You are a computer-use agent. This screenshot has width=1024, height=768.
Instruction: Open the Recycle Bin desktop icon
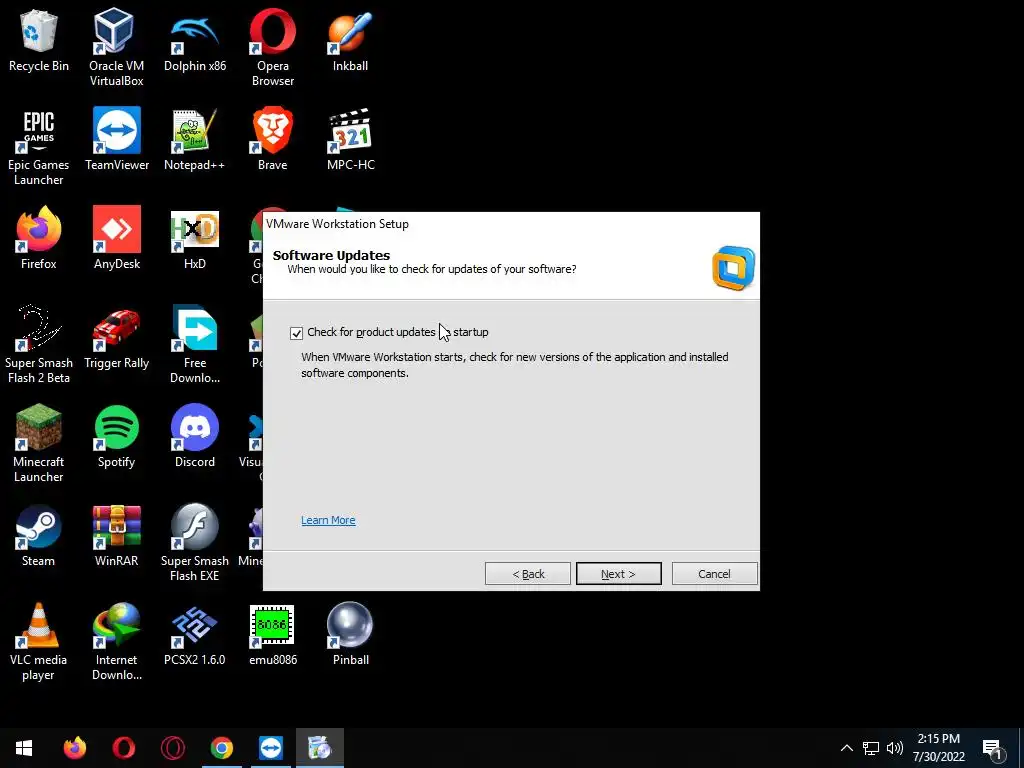pyautogui.click(x=39, y=42)
